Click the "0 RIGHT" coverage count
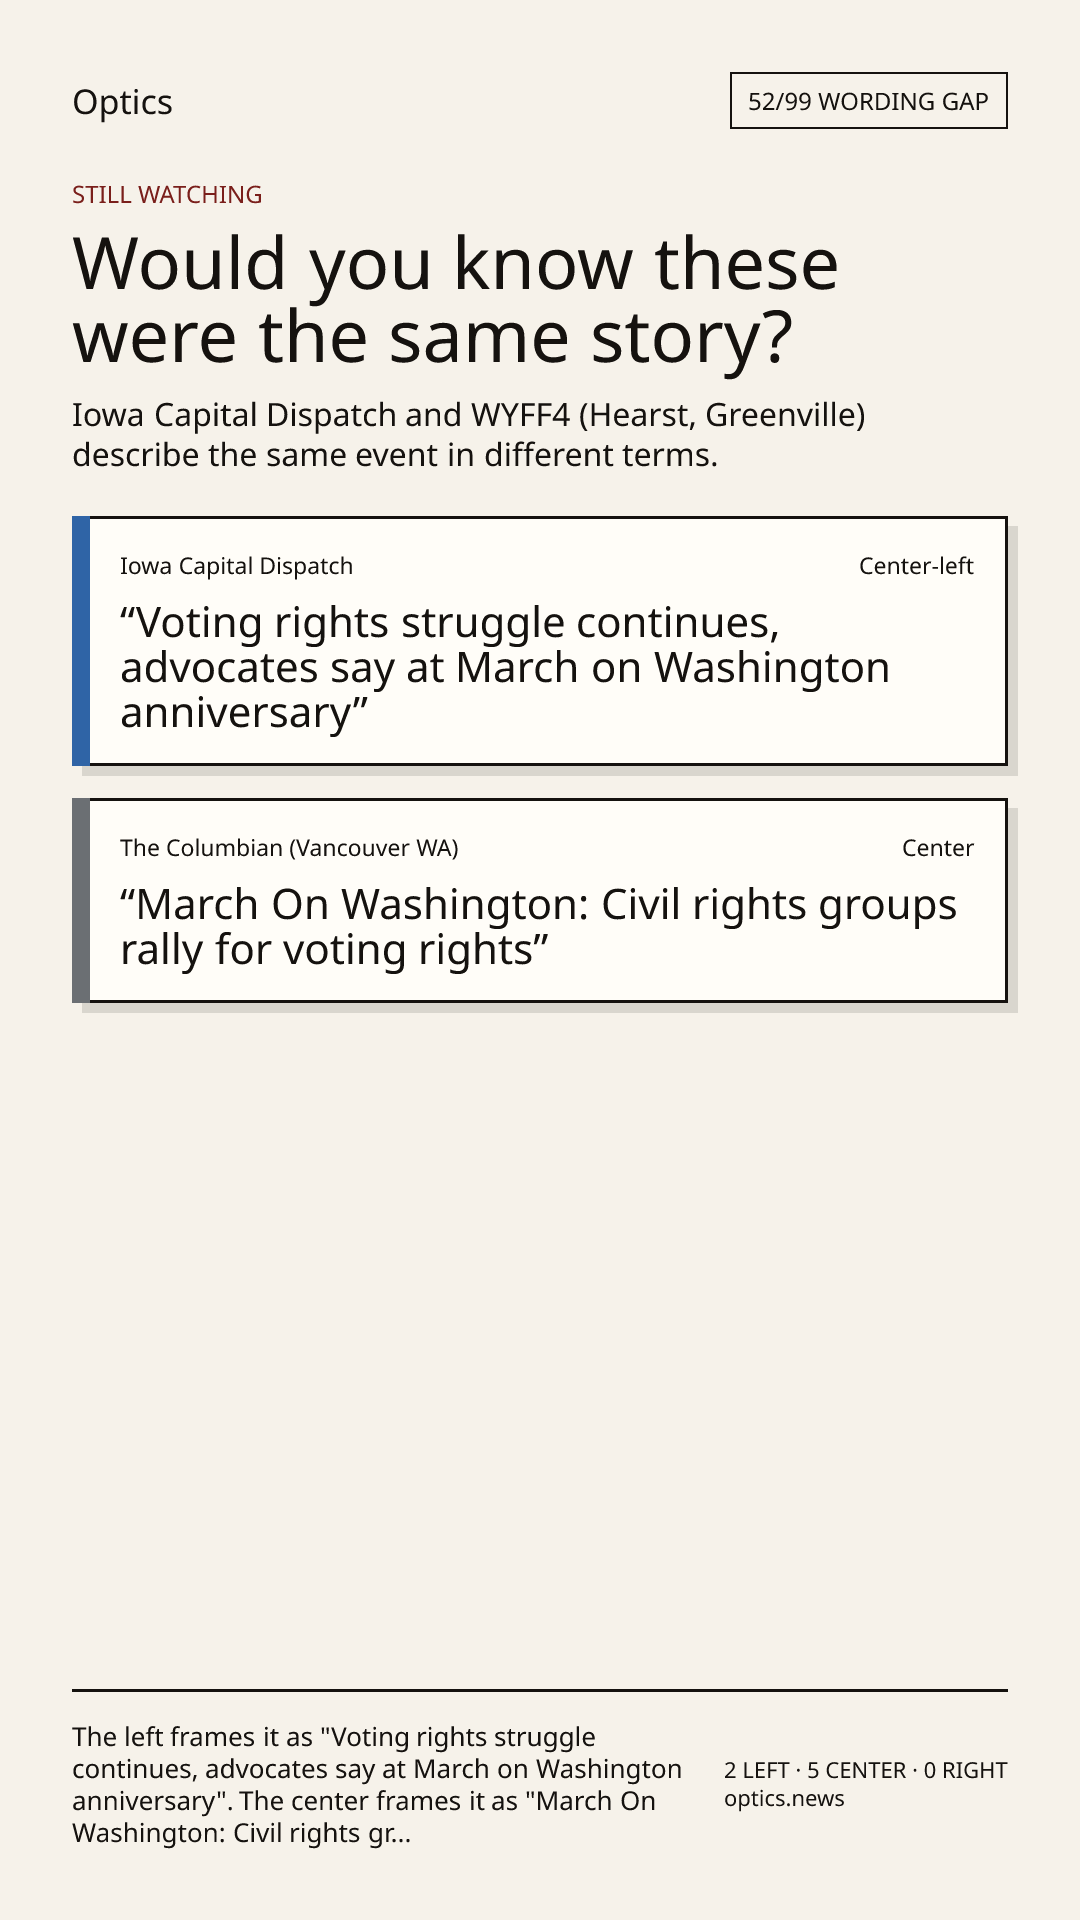This screenshot has width=1080, height=1920. [965, 1770]
